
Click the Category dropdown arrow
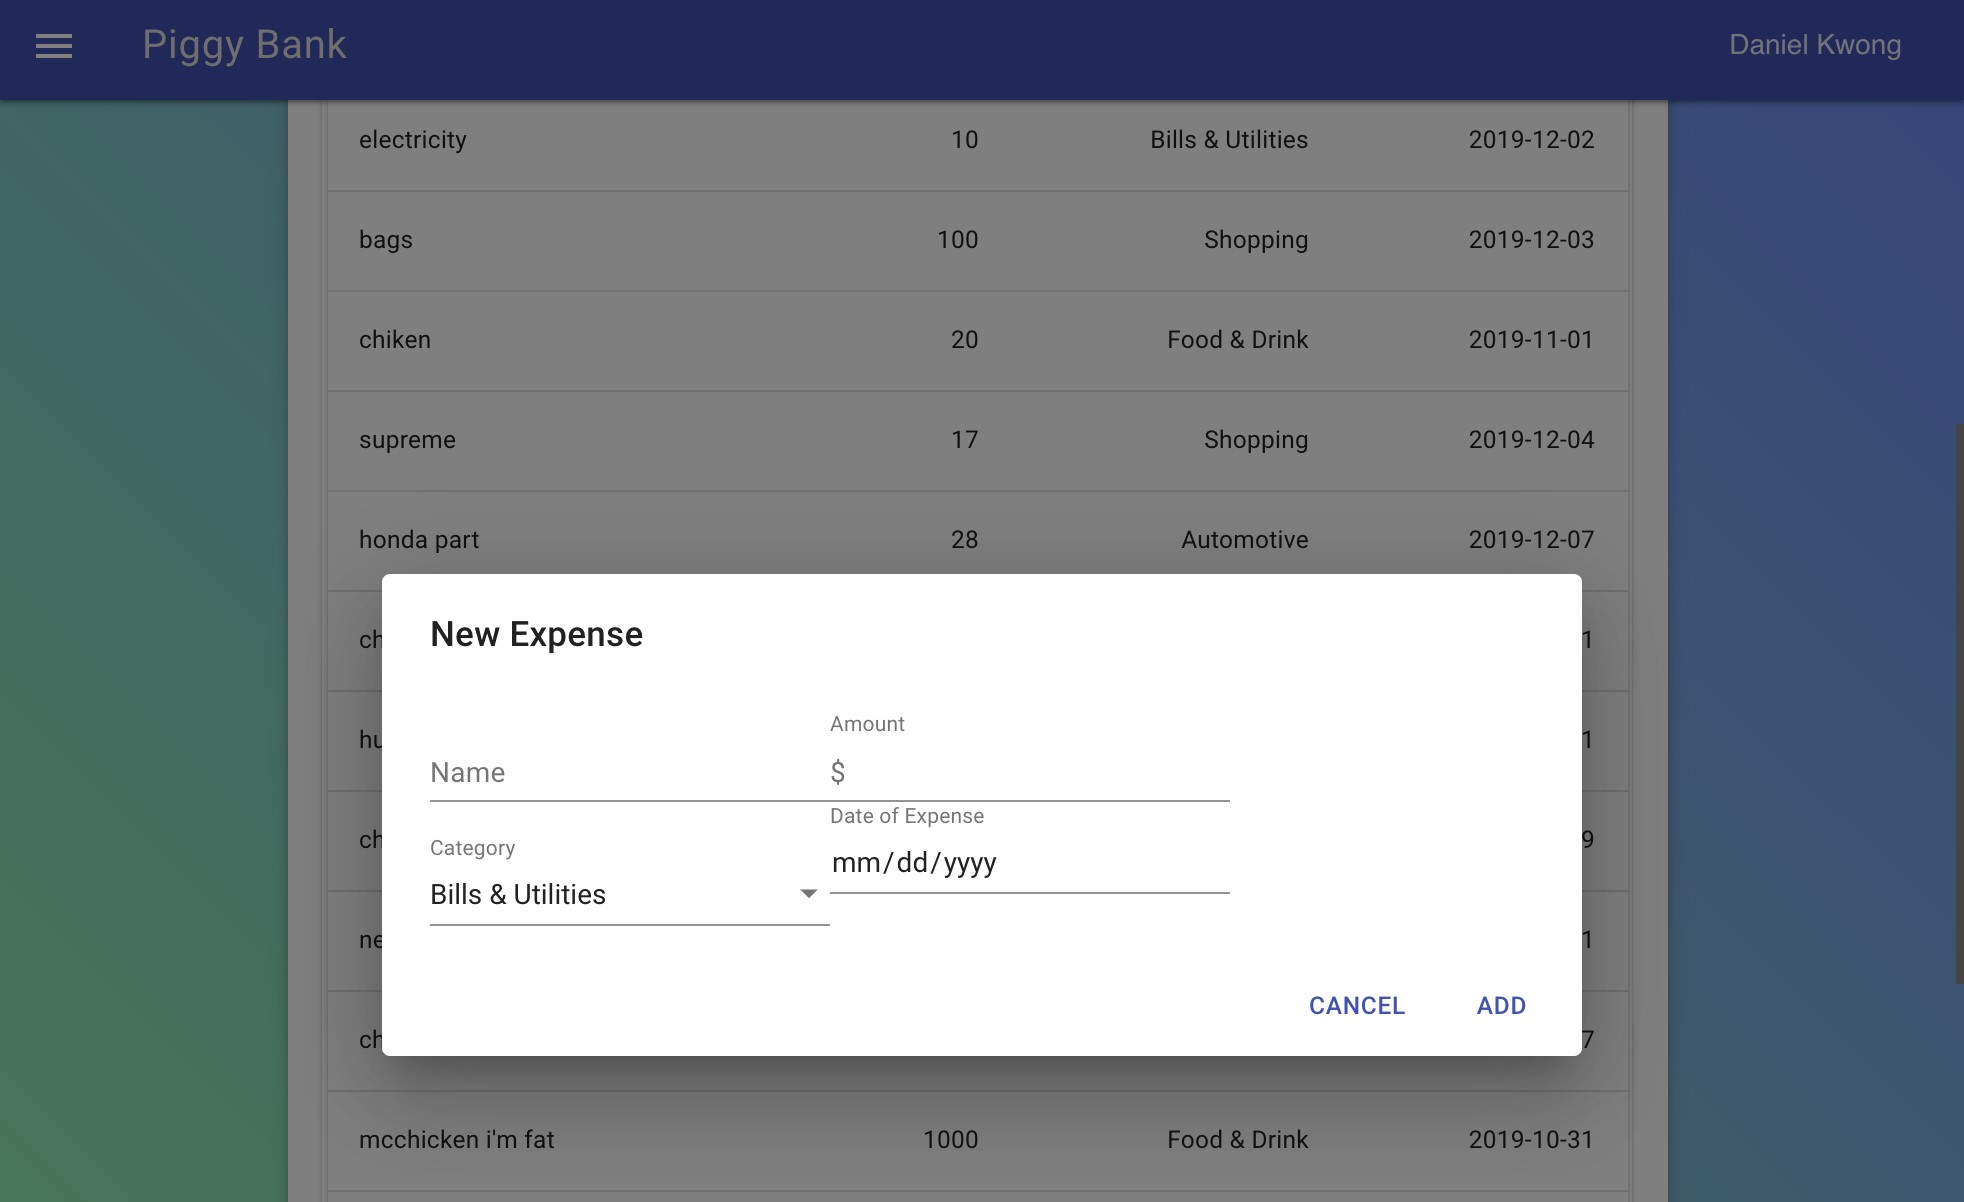pos(808,894)
